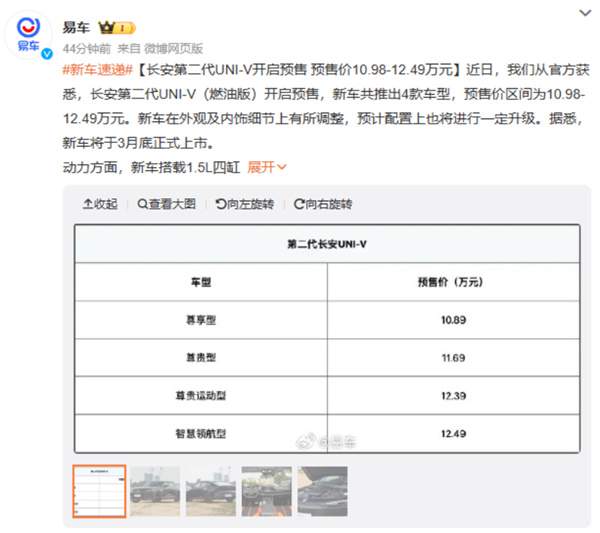Select the 尊贵运动型 model cell
The height and width of the screenshot is (533, 600).
pyautogui.click(x=201, y=396)
